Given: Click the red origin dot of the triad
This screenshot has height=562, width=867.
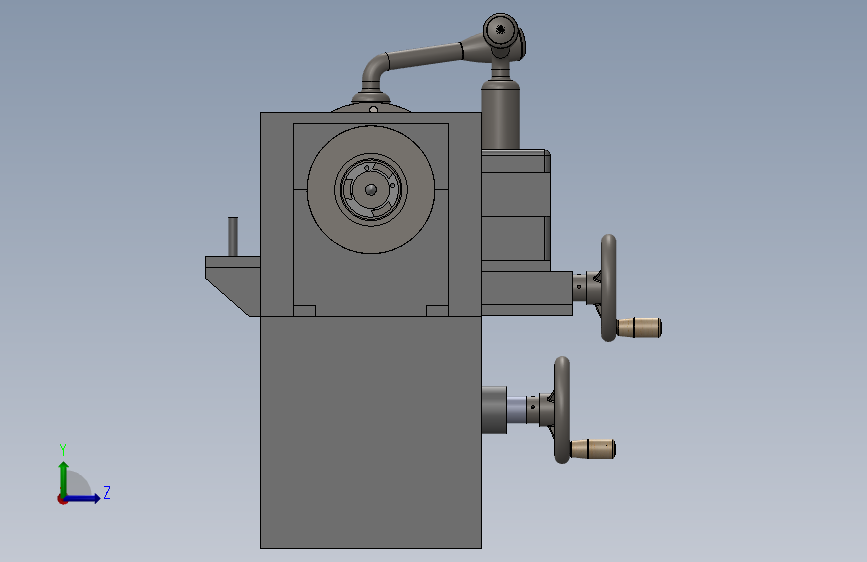Looking at the screenshot, I should (x=62, y=499).
